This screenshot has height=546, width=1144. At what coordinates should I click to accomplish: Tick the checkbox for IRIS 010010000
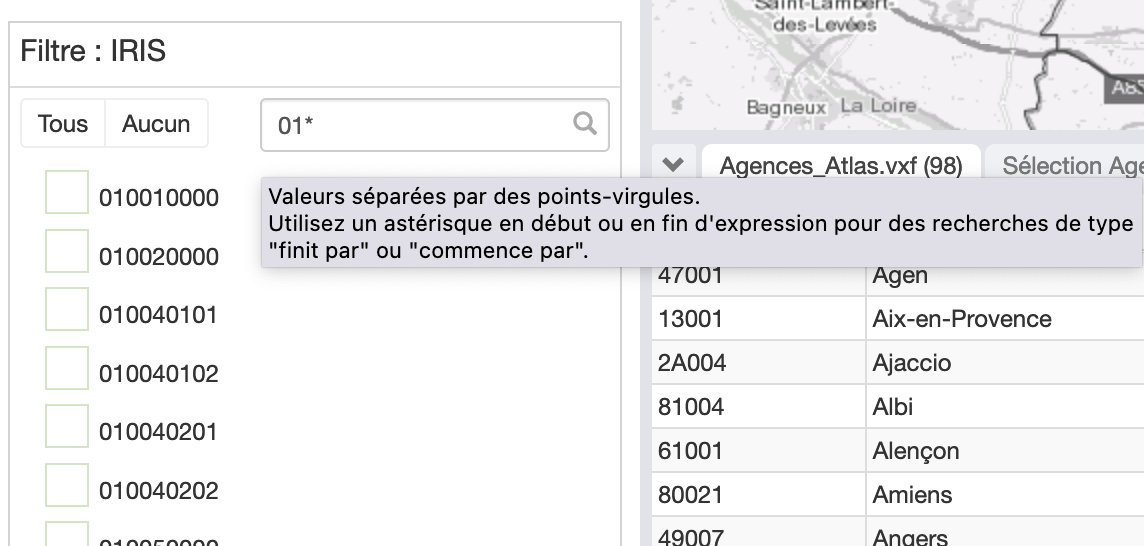pos(67,192)
